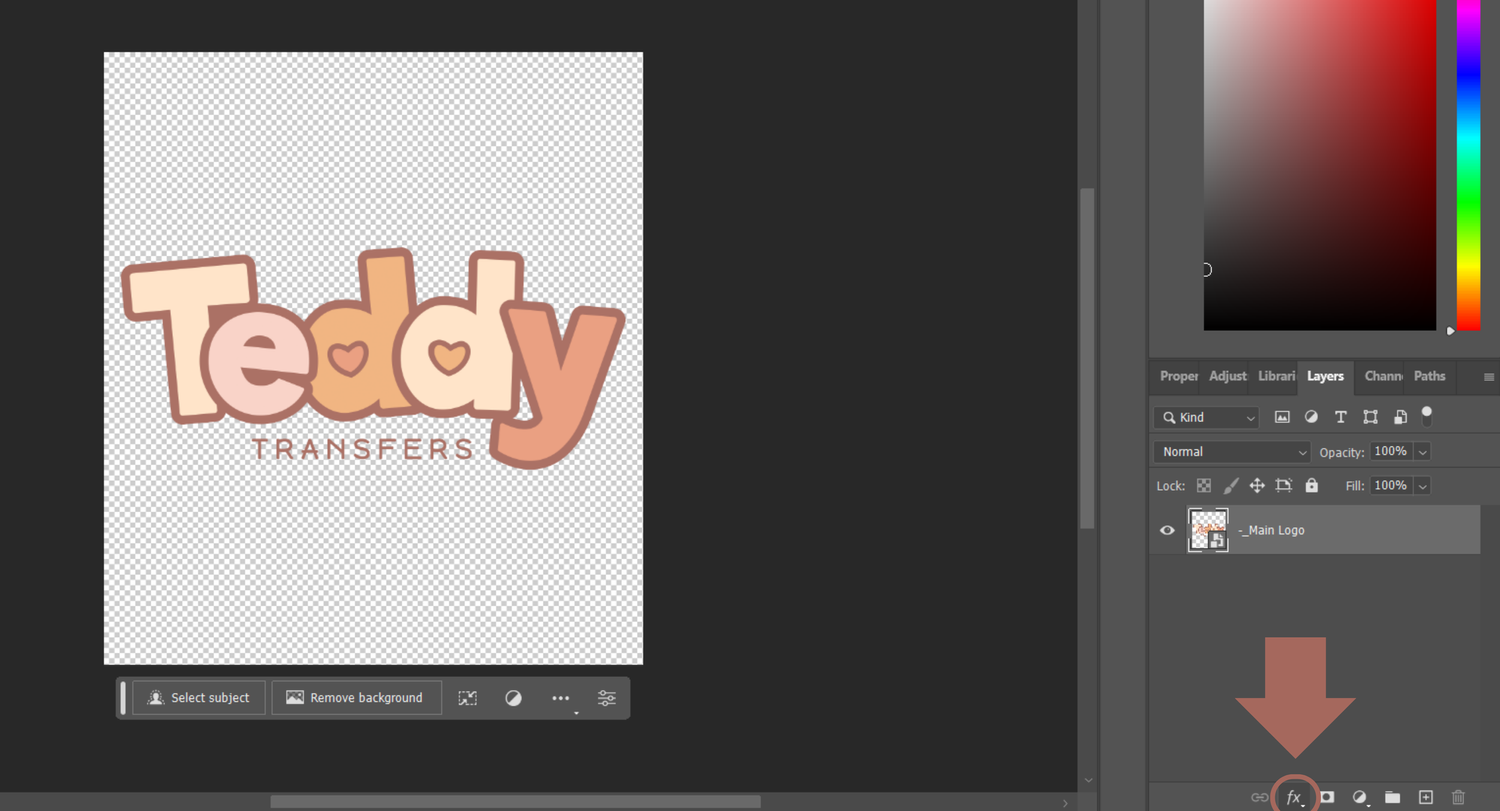1500x811 pixels.
Task: Click Select subject button
Action: click(x=199, y=698)
